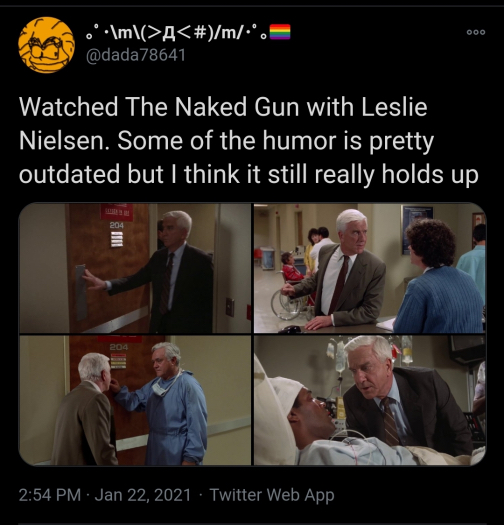Open image of man pushing door 204
Viewport: 504px width, 525px height.
(135, 268)
